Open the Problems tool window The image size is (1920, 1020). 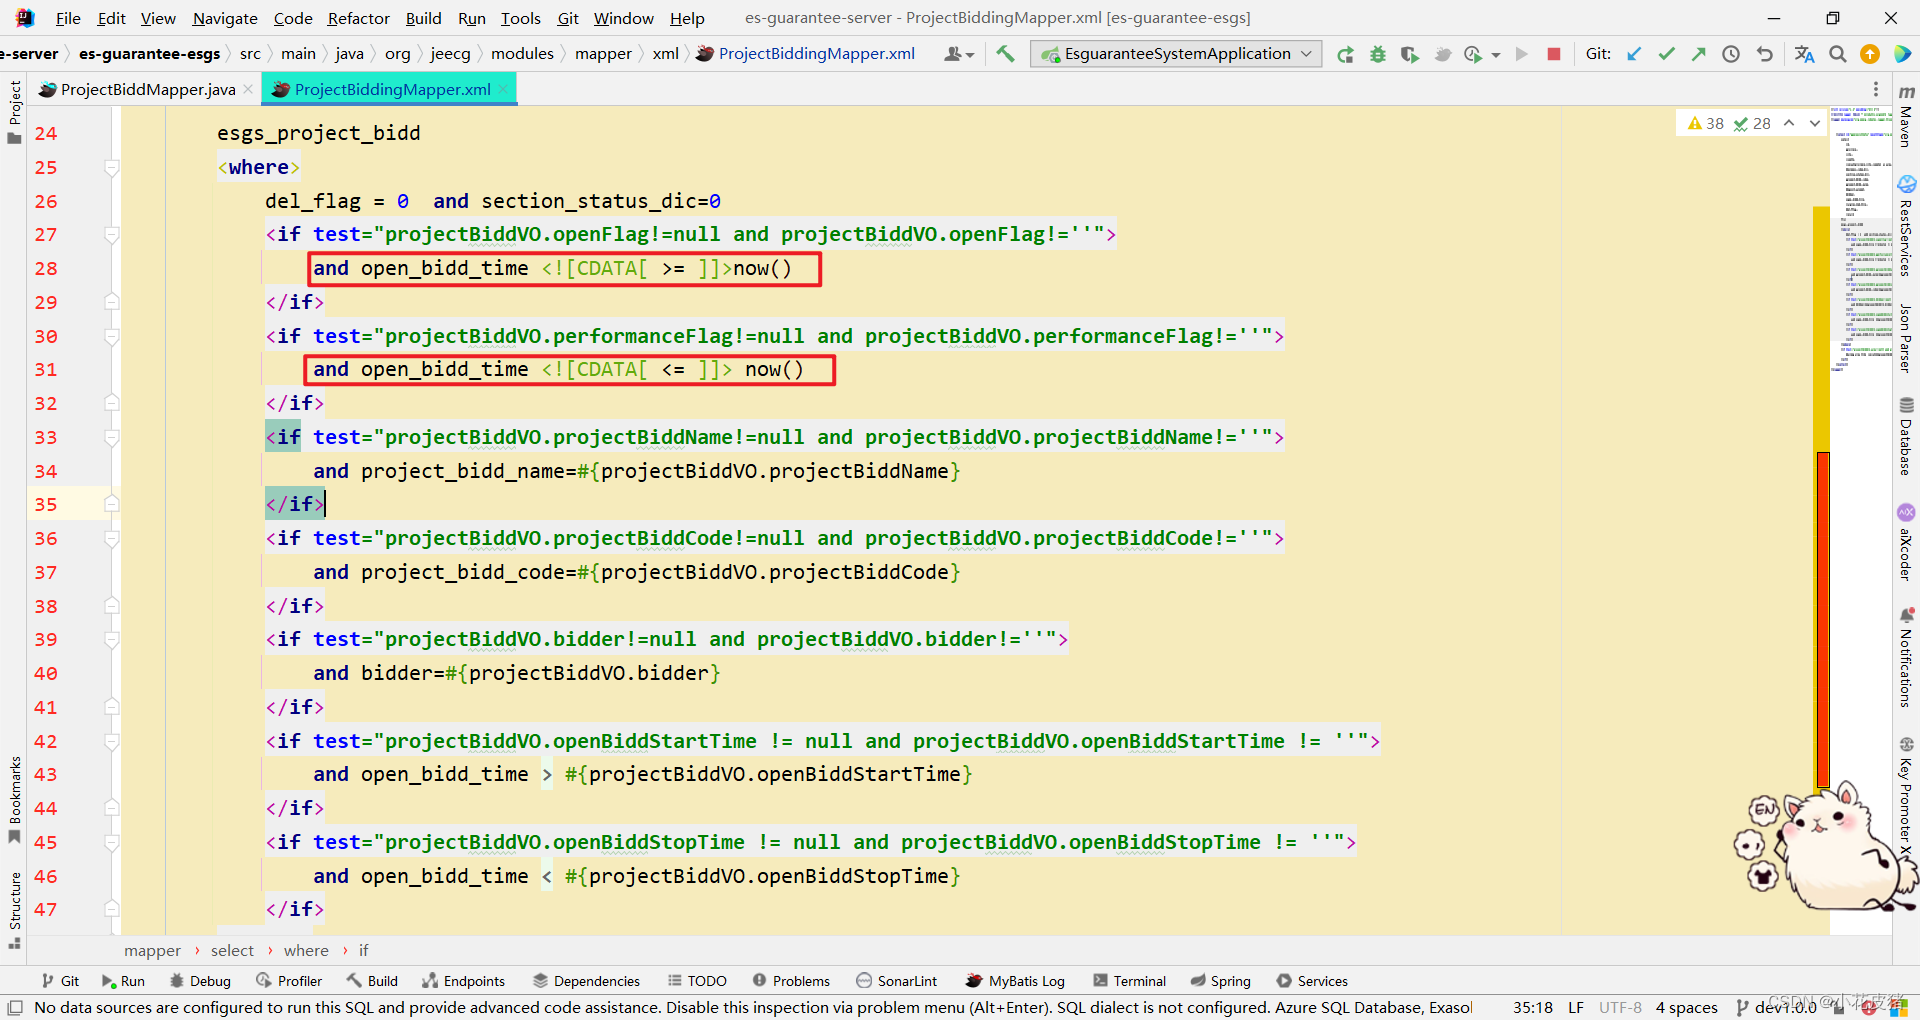pos(791,981)
